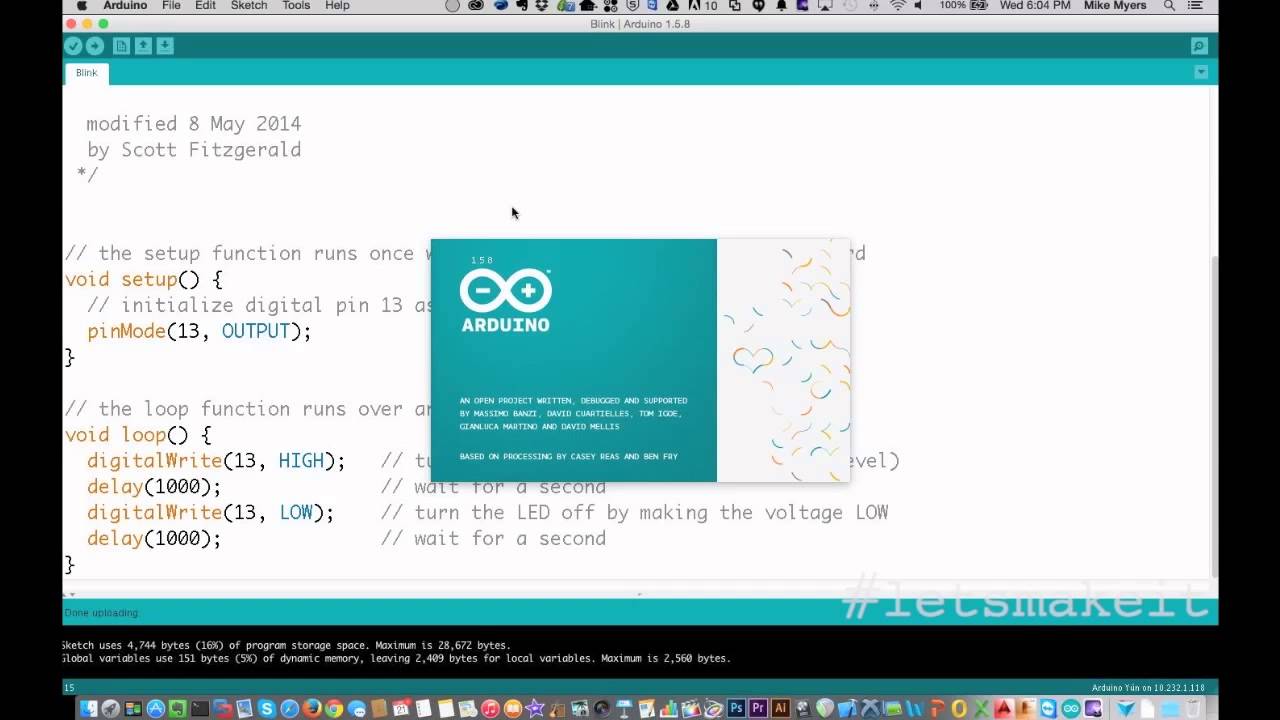Create a new sketch via the New icon

120,45
